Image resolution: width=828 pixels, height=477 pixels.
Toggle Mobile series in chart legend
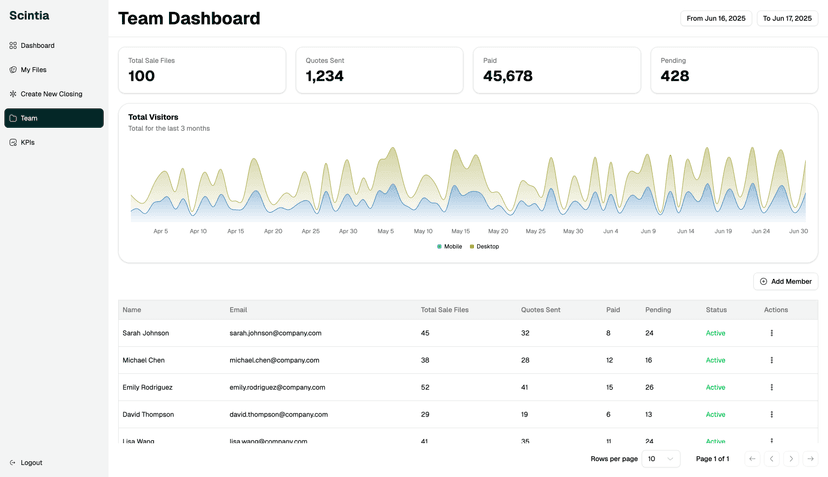[x=449, y=246]
